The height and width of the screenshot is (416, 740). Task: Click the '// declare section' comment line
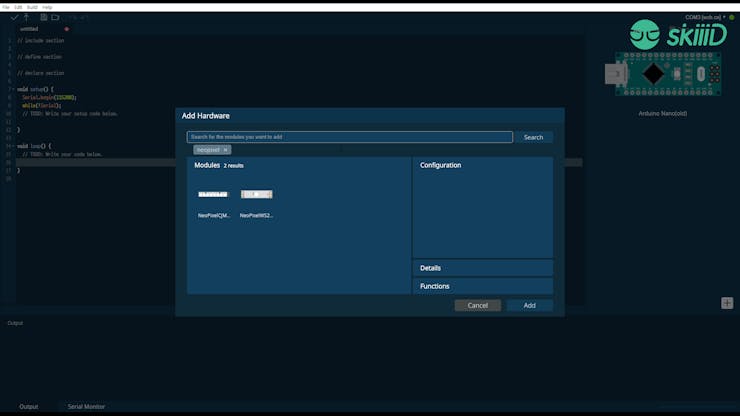(x=41, y=73)
